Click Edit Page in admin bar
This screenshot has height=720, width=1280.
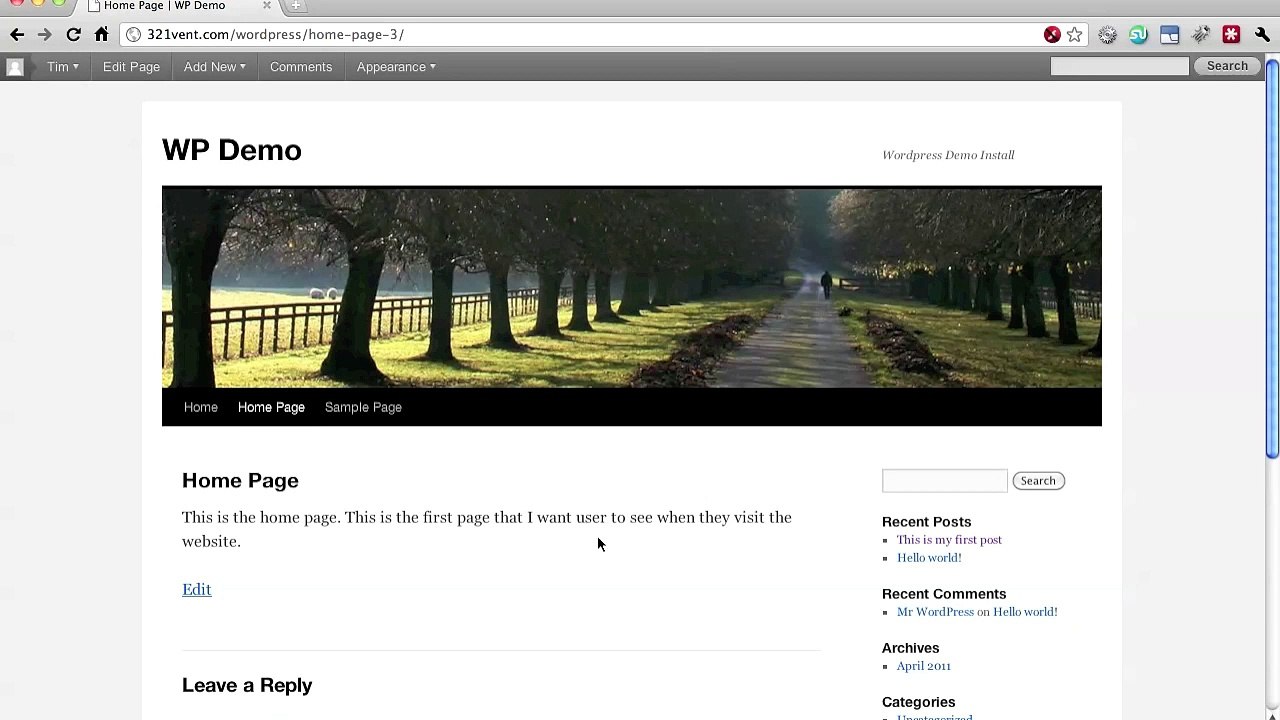coord(131,67)
